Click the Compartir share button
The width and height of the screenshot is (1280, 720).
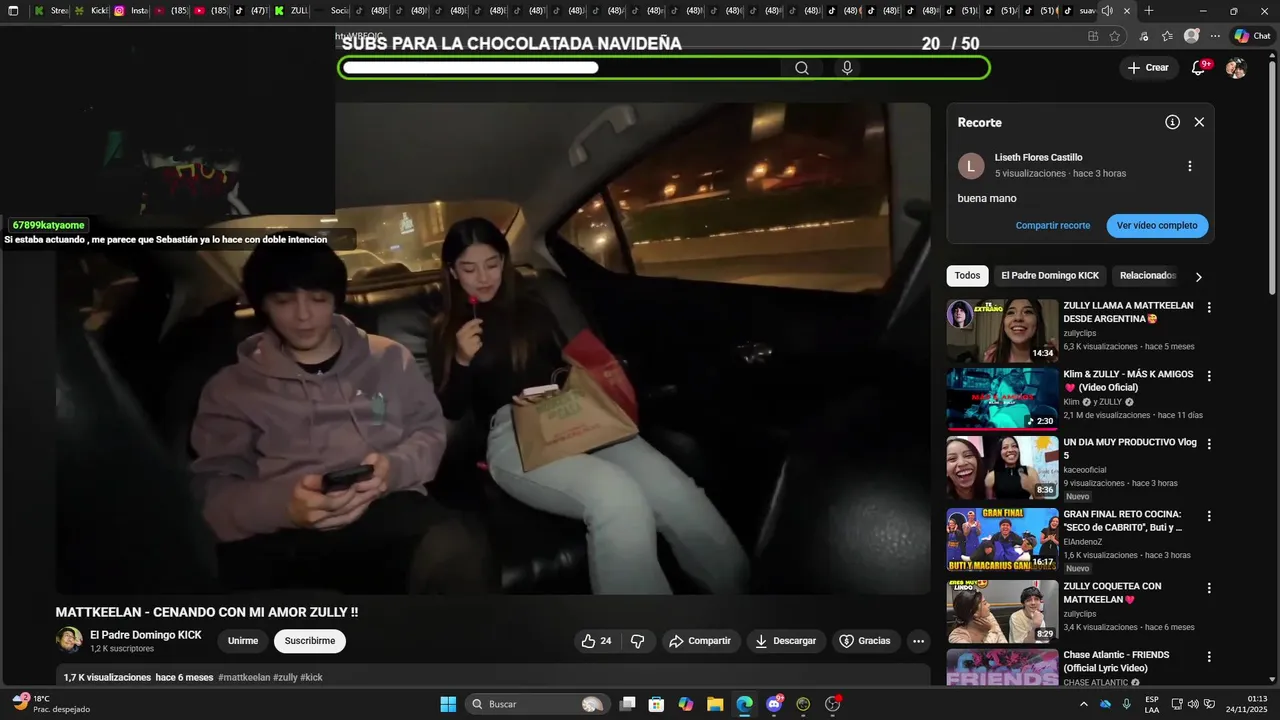point(699,641)
